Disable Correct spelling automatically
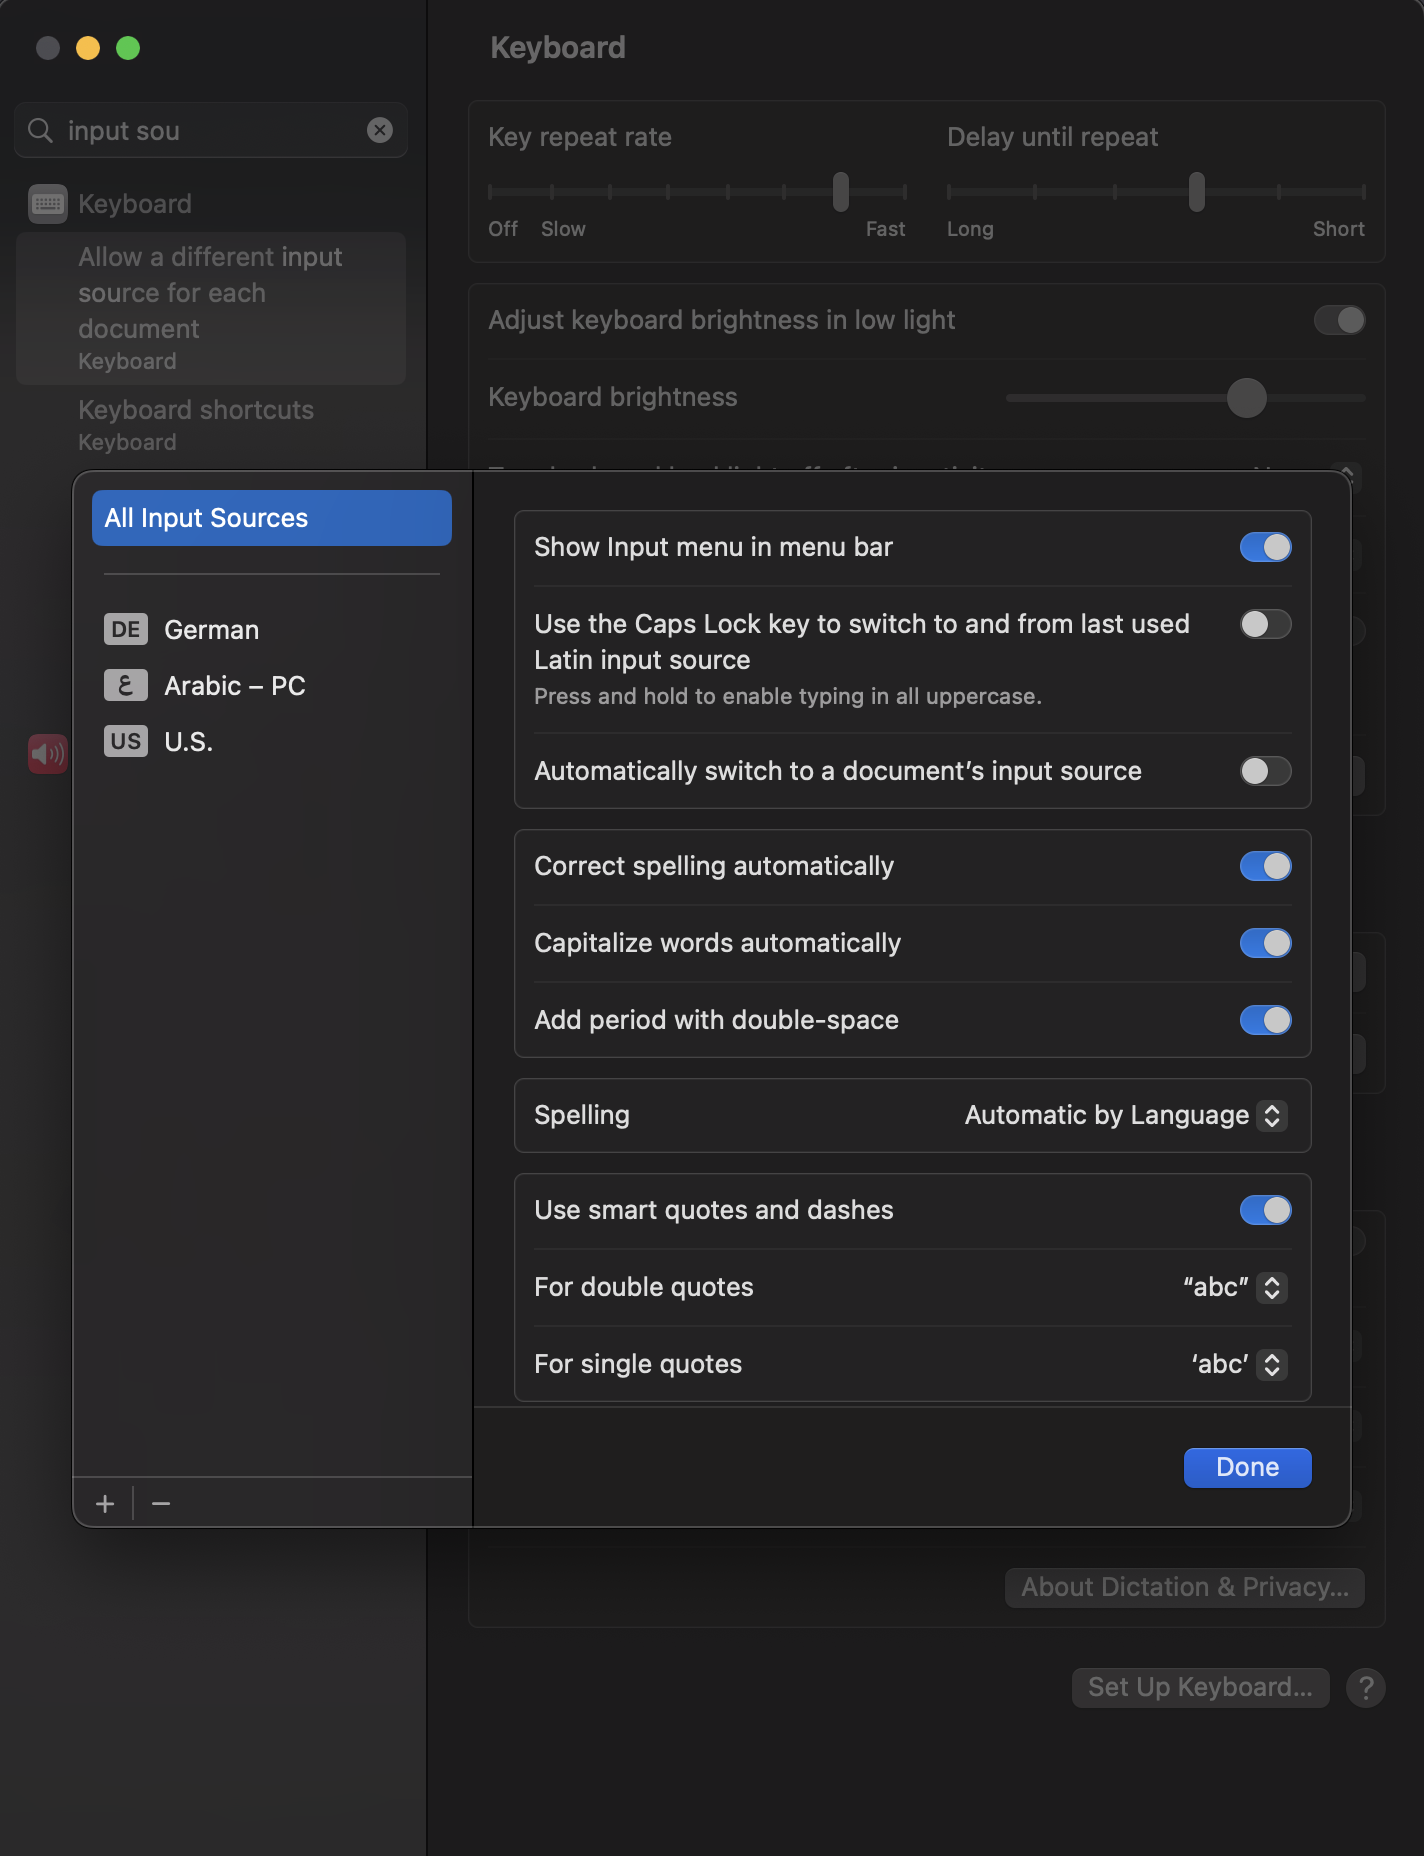 pos(1266,866)
